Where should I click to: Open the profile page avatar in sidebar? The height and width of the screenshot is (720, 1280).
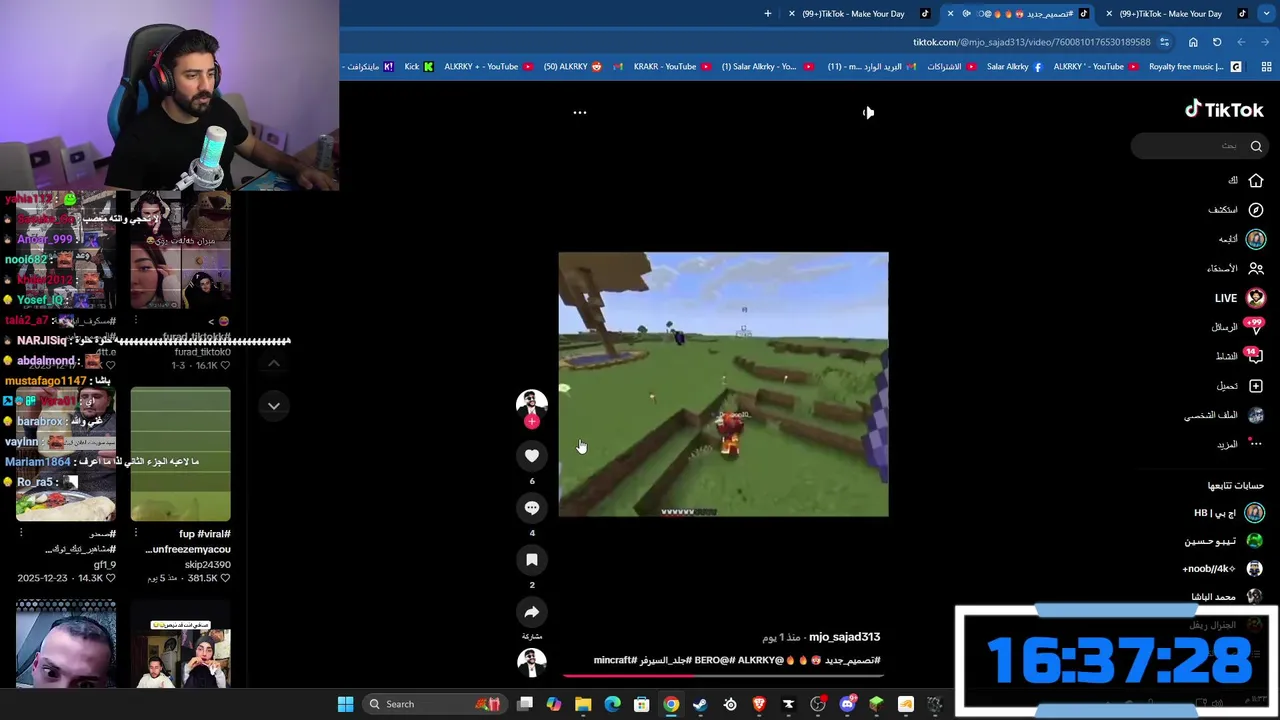[1256, 415]
